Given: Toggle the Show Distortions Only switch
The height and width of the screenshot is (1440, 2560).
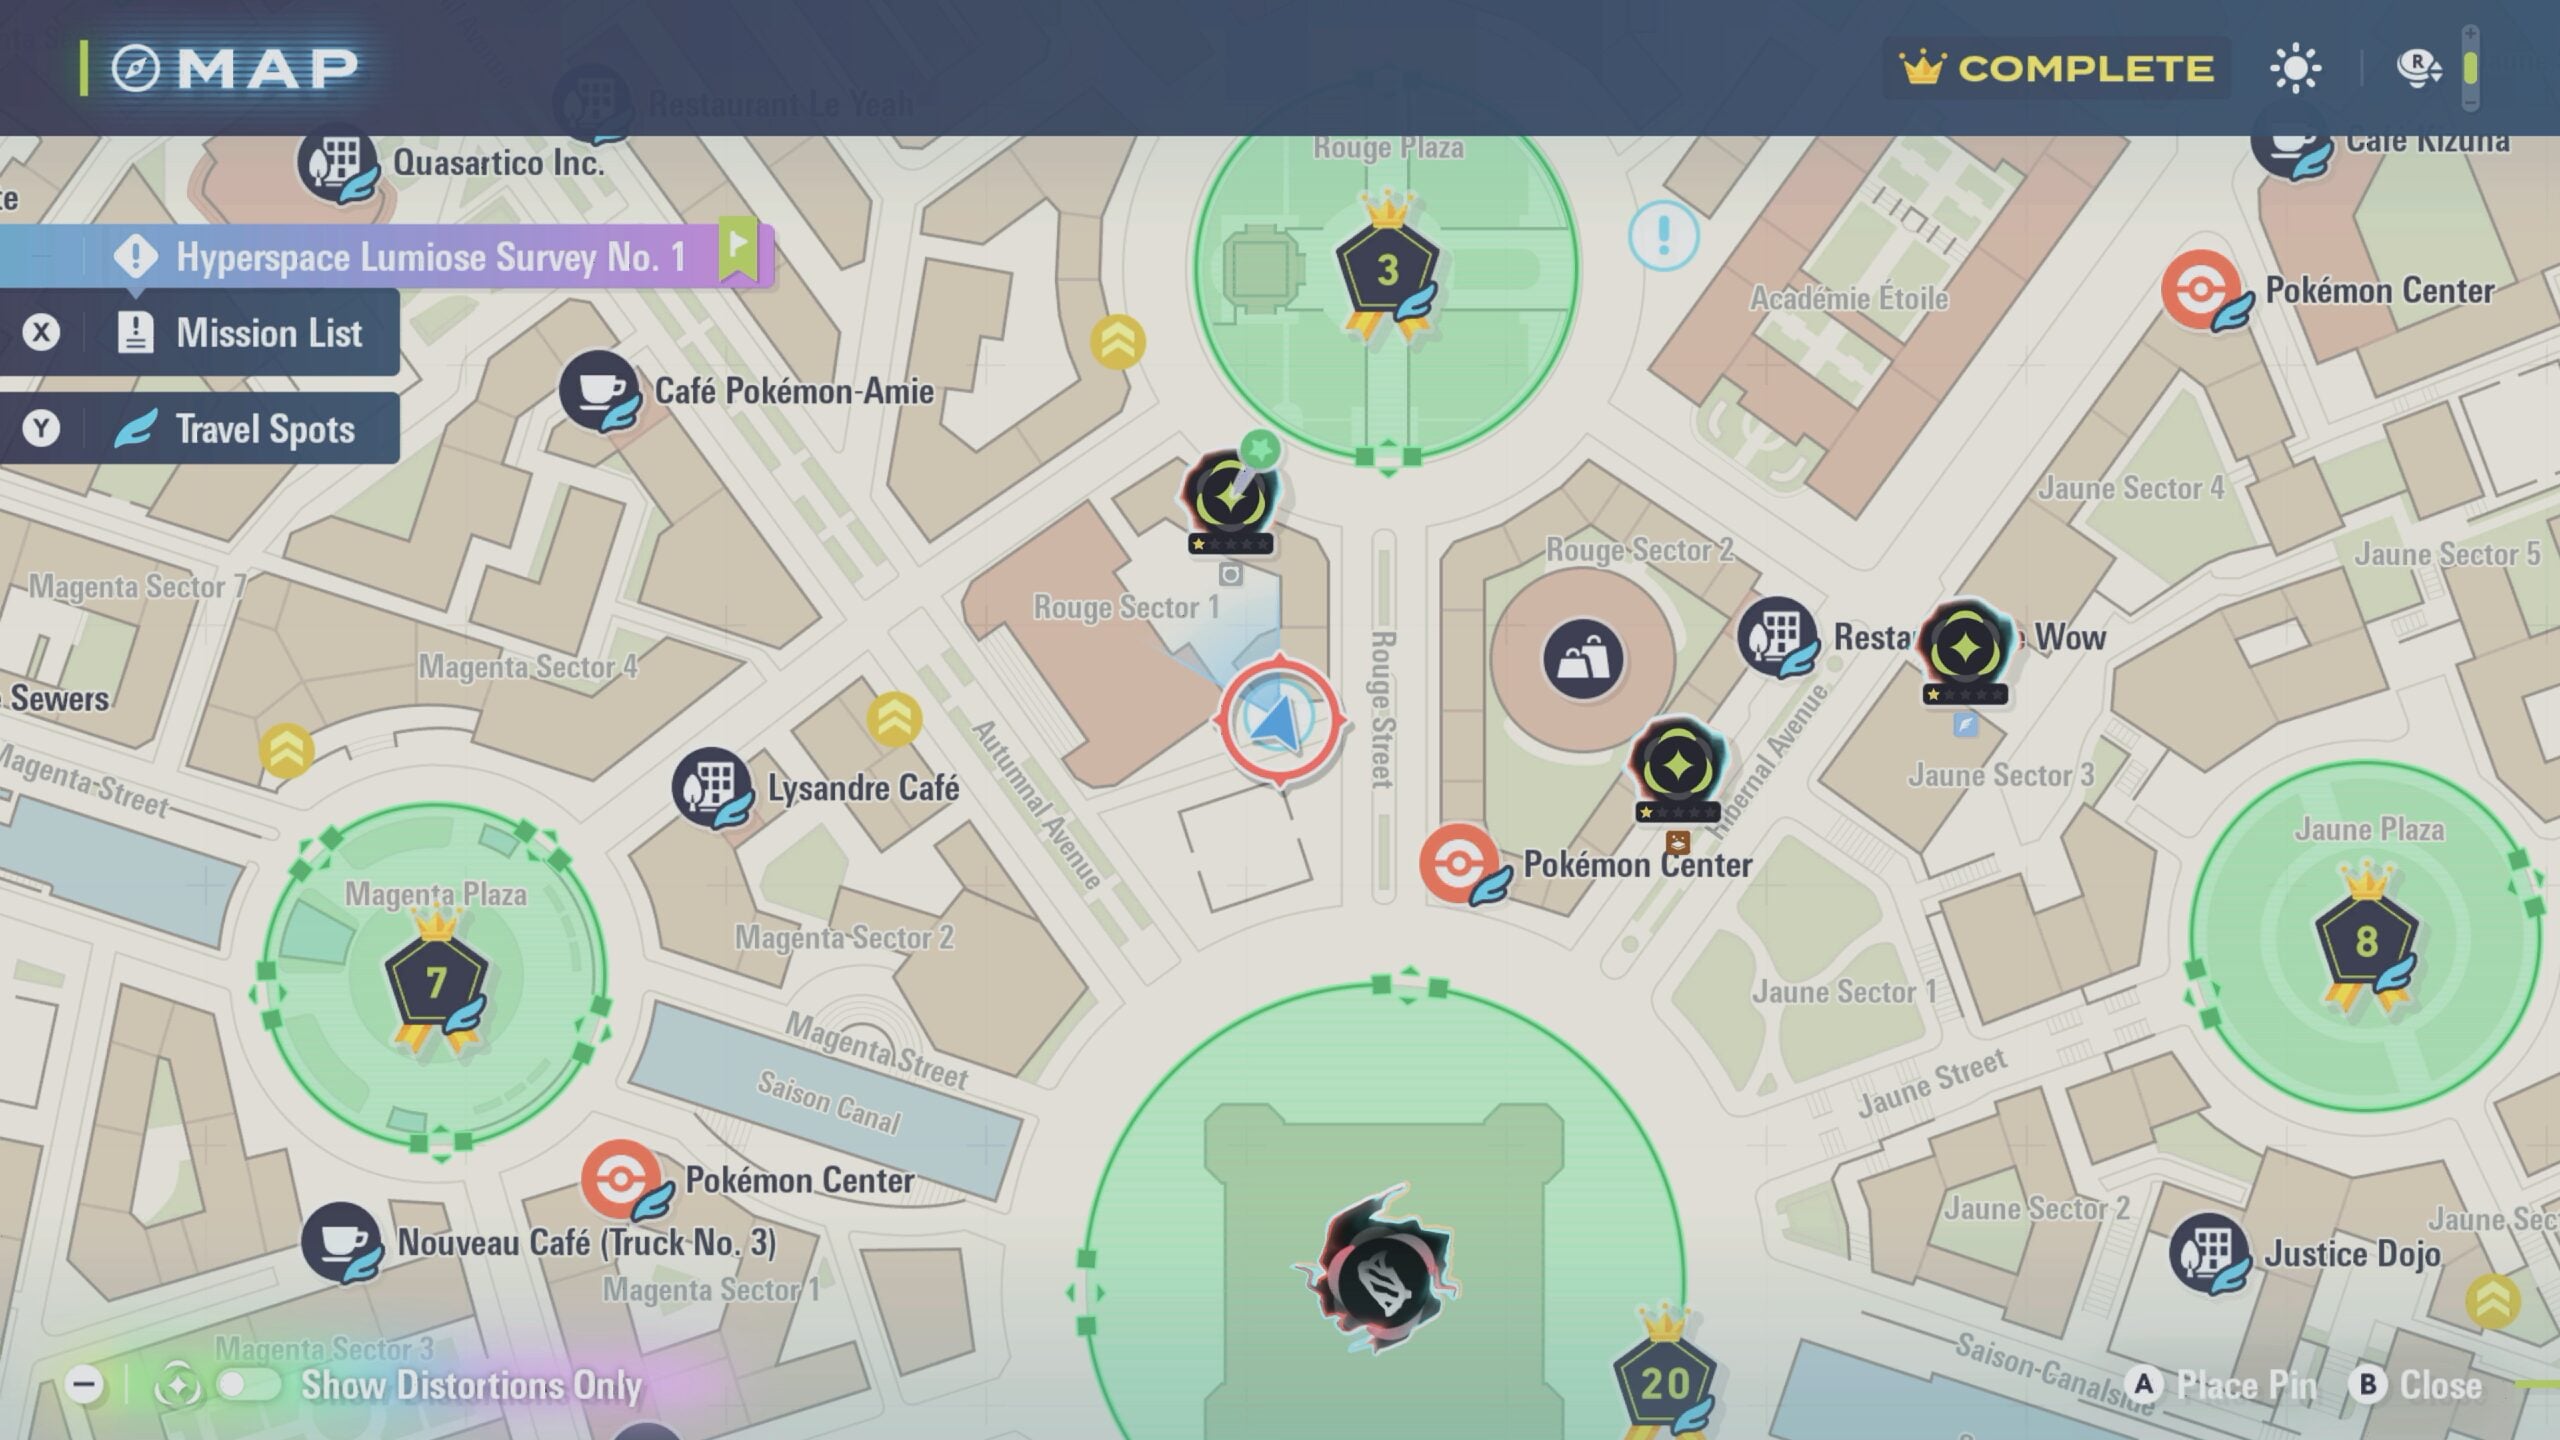Looking at the screenshot, I should pos(248,1385).
